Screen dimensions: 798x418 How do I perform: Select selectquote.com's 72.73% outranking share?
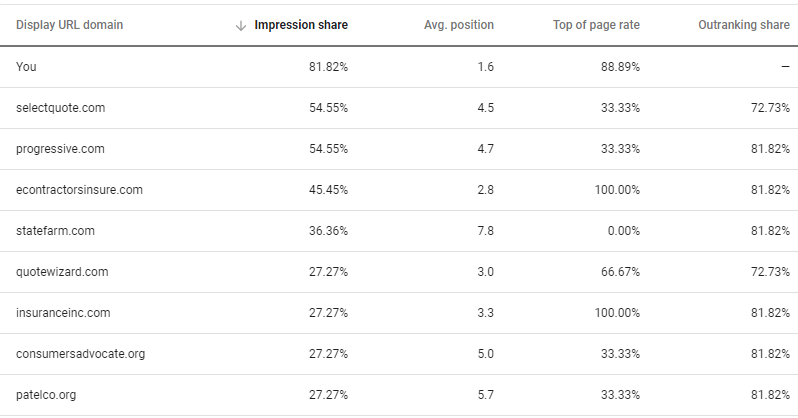tap(770, 108)
